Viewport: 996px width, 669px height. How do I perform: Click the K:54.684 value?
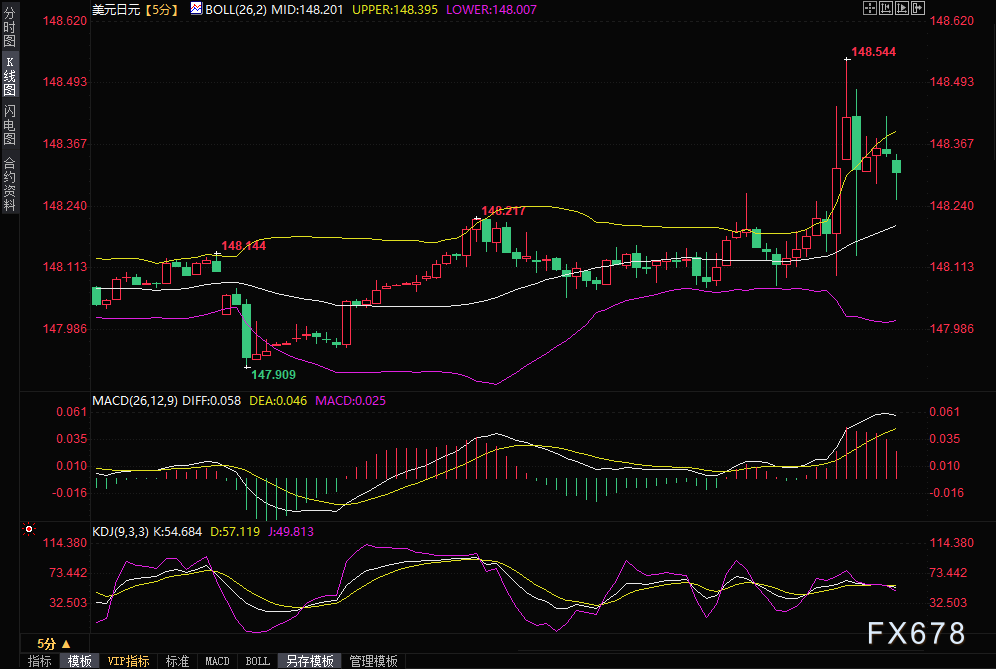pos(178,532)
